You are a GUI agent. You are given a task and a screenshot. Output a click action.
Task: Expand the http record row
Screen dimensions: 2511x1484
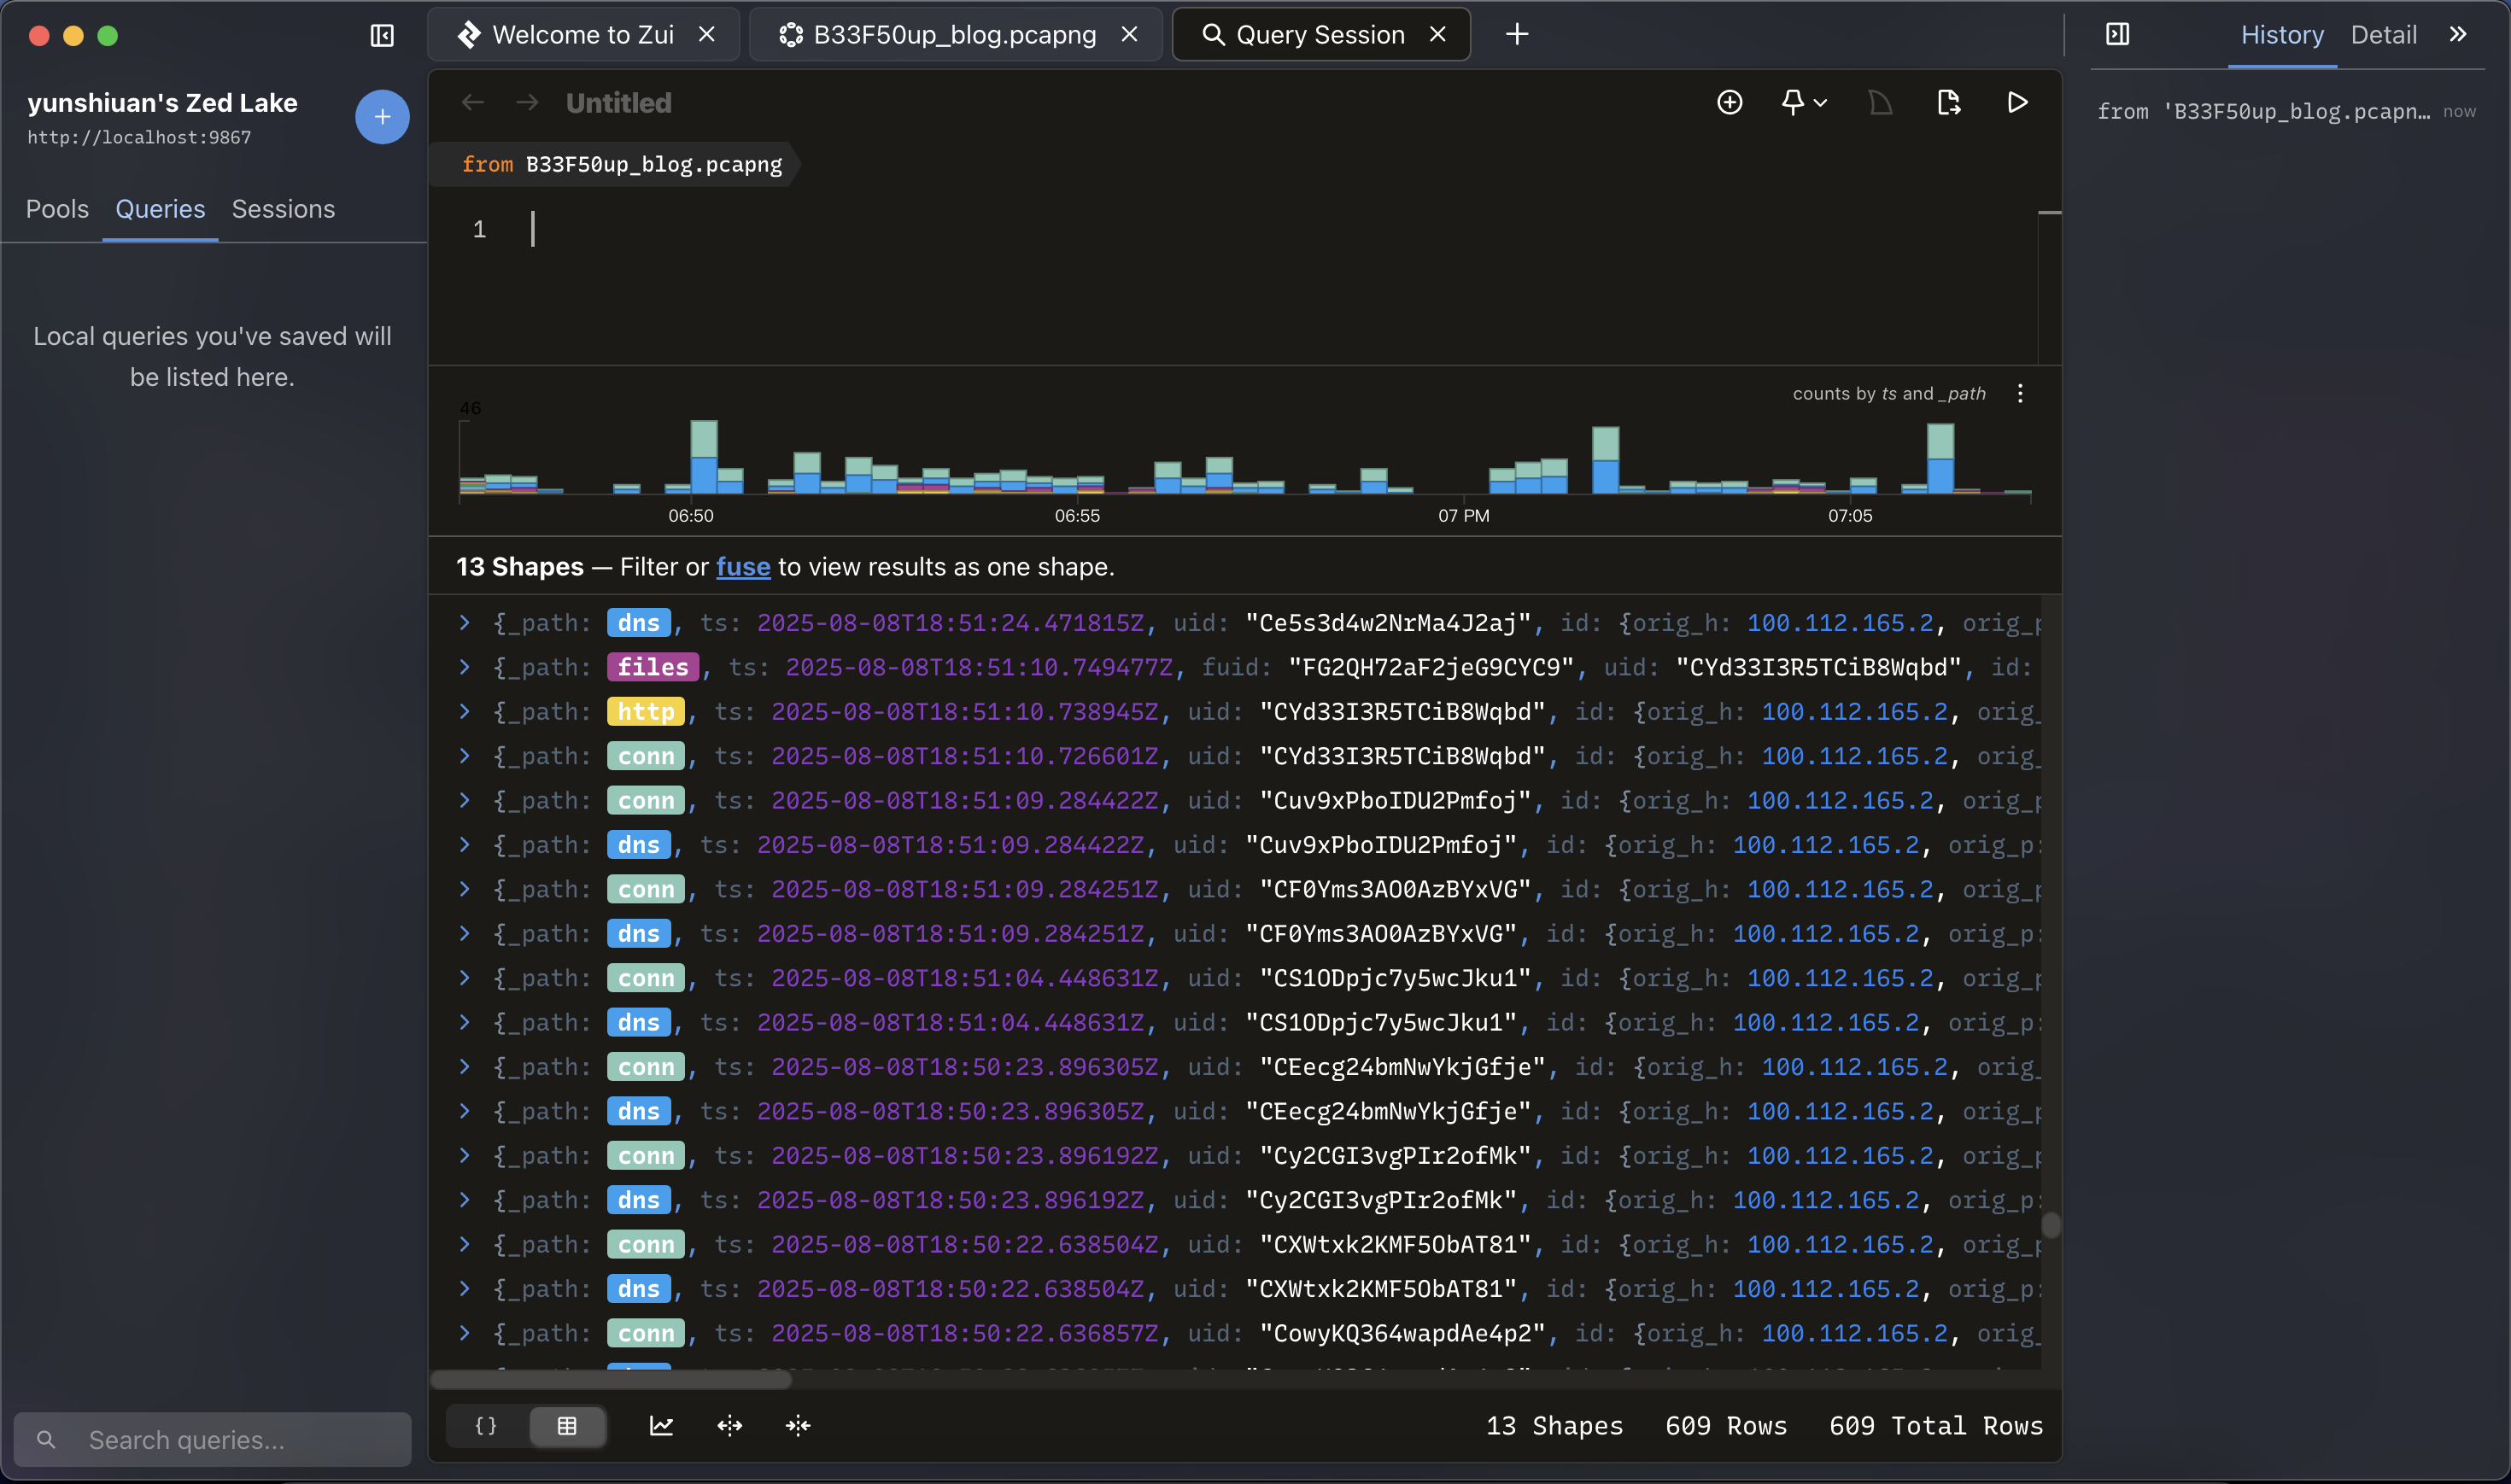point(465,712)
